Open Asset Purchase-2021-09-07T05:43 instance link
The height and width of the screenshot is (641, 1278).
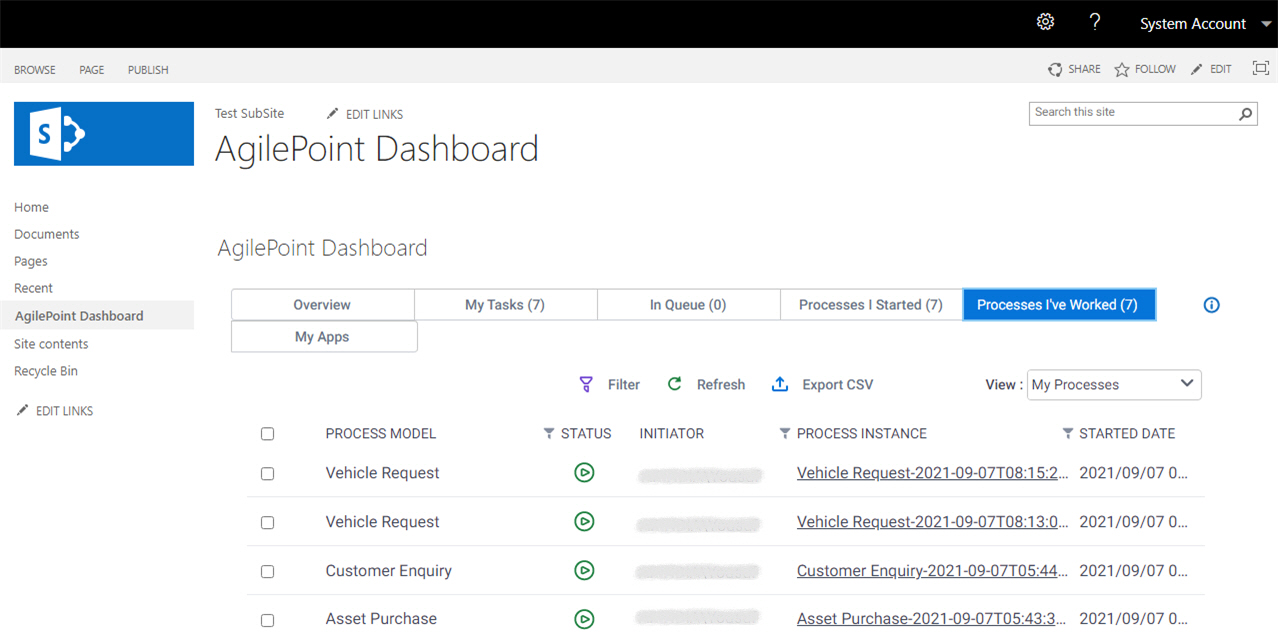pyautogui.click(x=932, y=619)
